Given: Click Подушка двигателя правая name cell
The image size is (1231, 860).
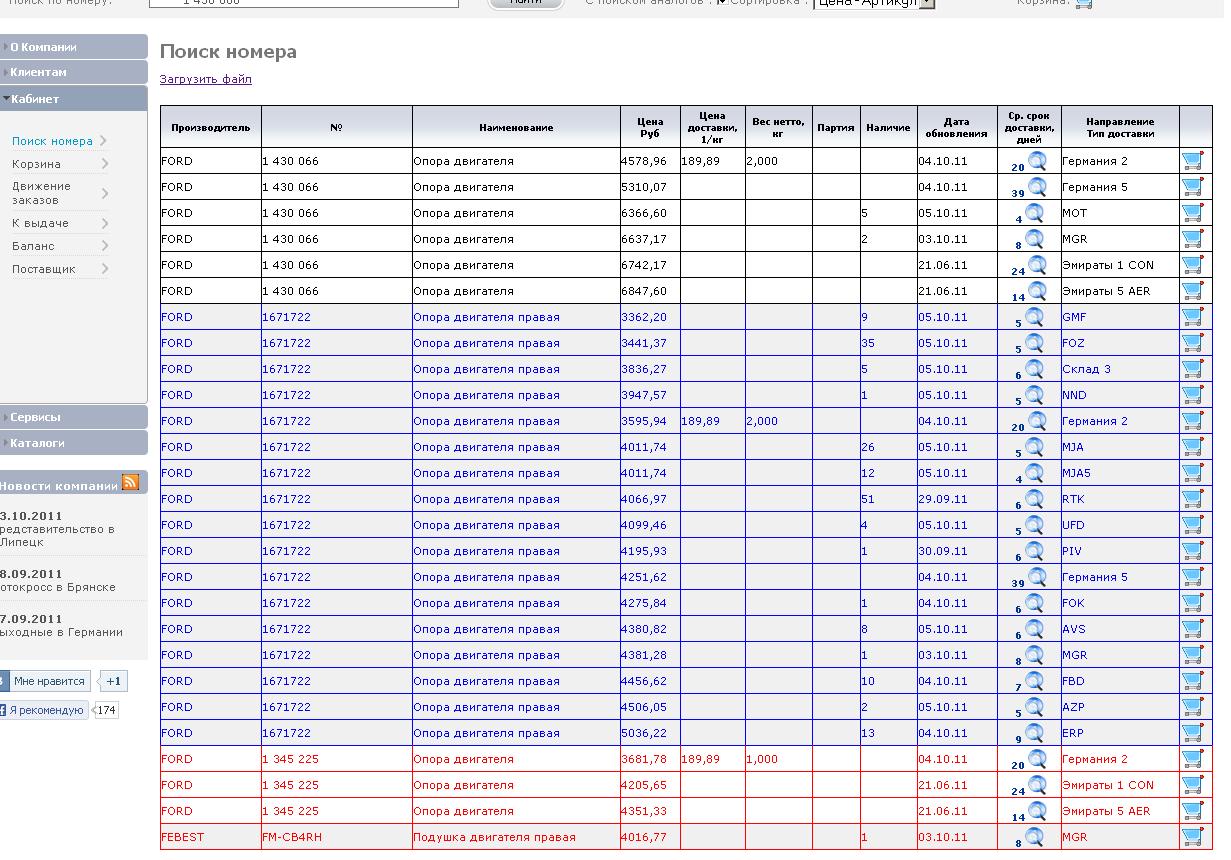Looking at the screenshot, I should pyautogui.click(x=516, y=837).
